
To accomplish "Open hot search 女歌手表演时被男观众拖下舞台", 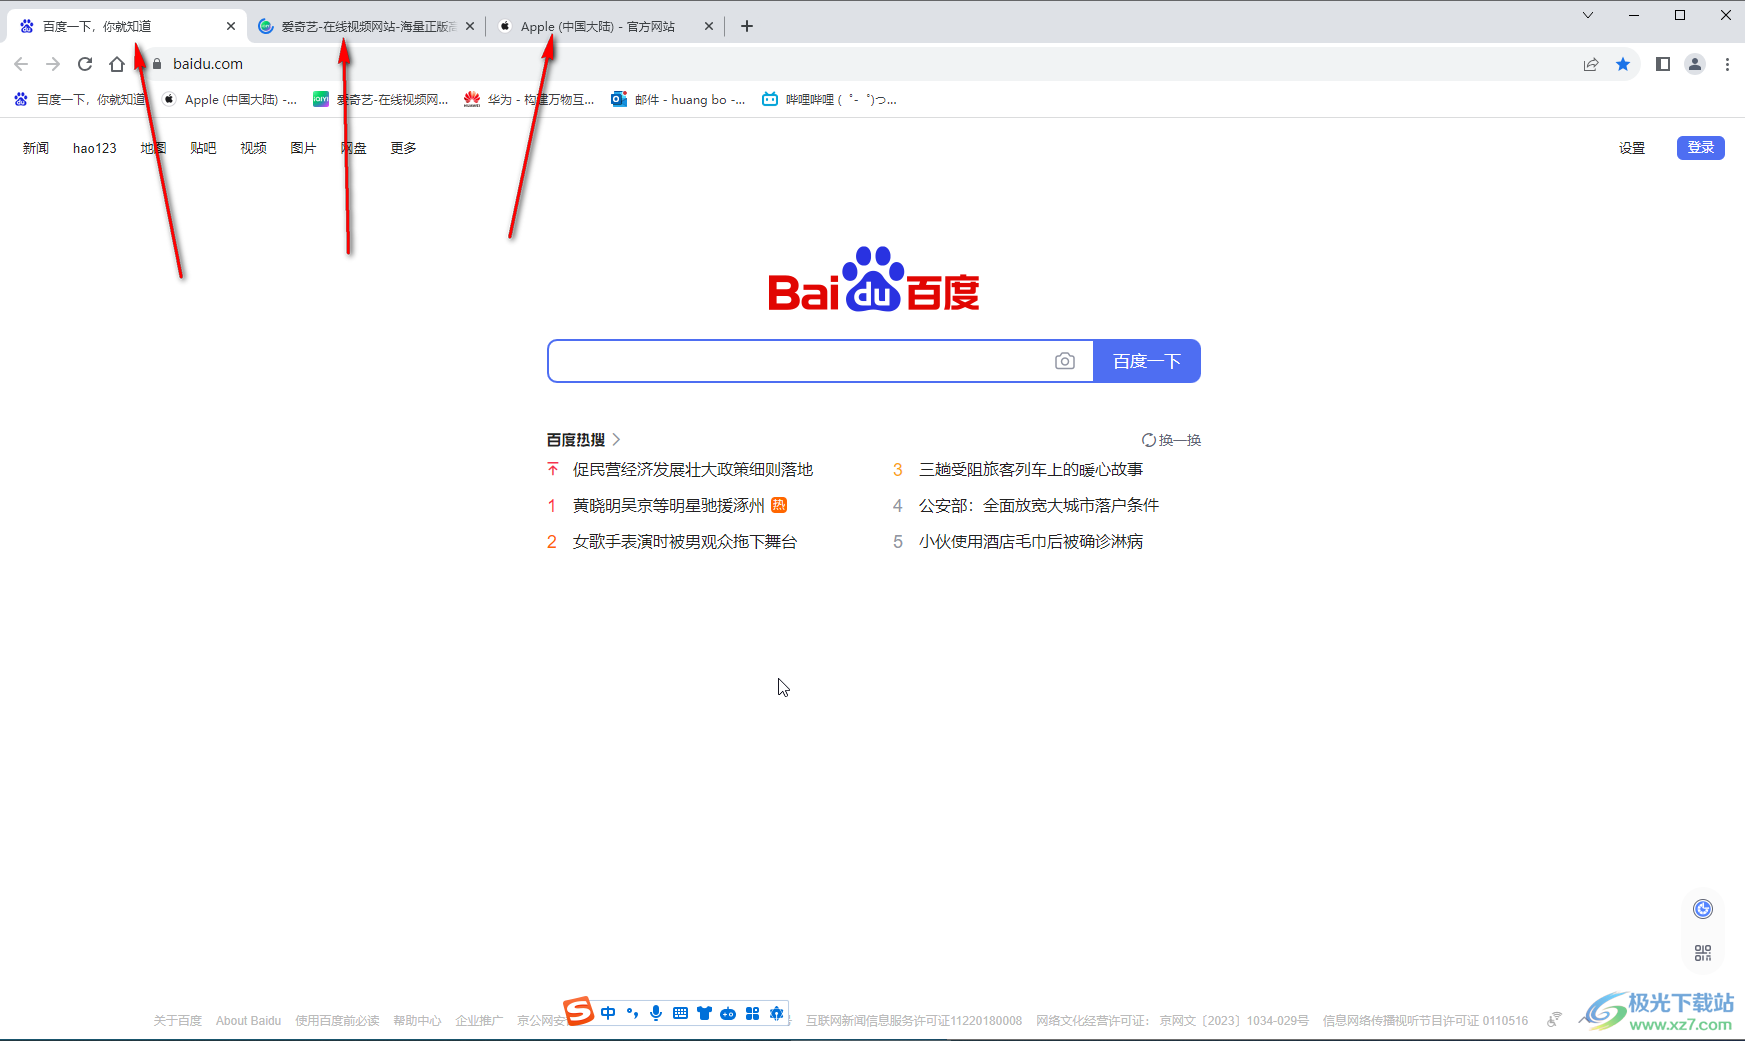I will [685, 541].
